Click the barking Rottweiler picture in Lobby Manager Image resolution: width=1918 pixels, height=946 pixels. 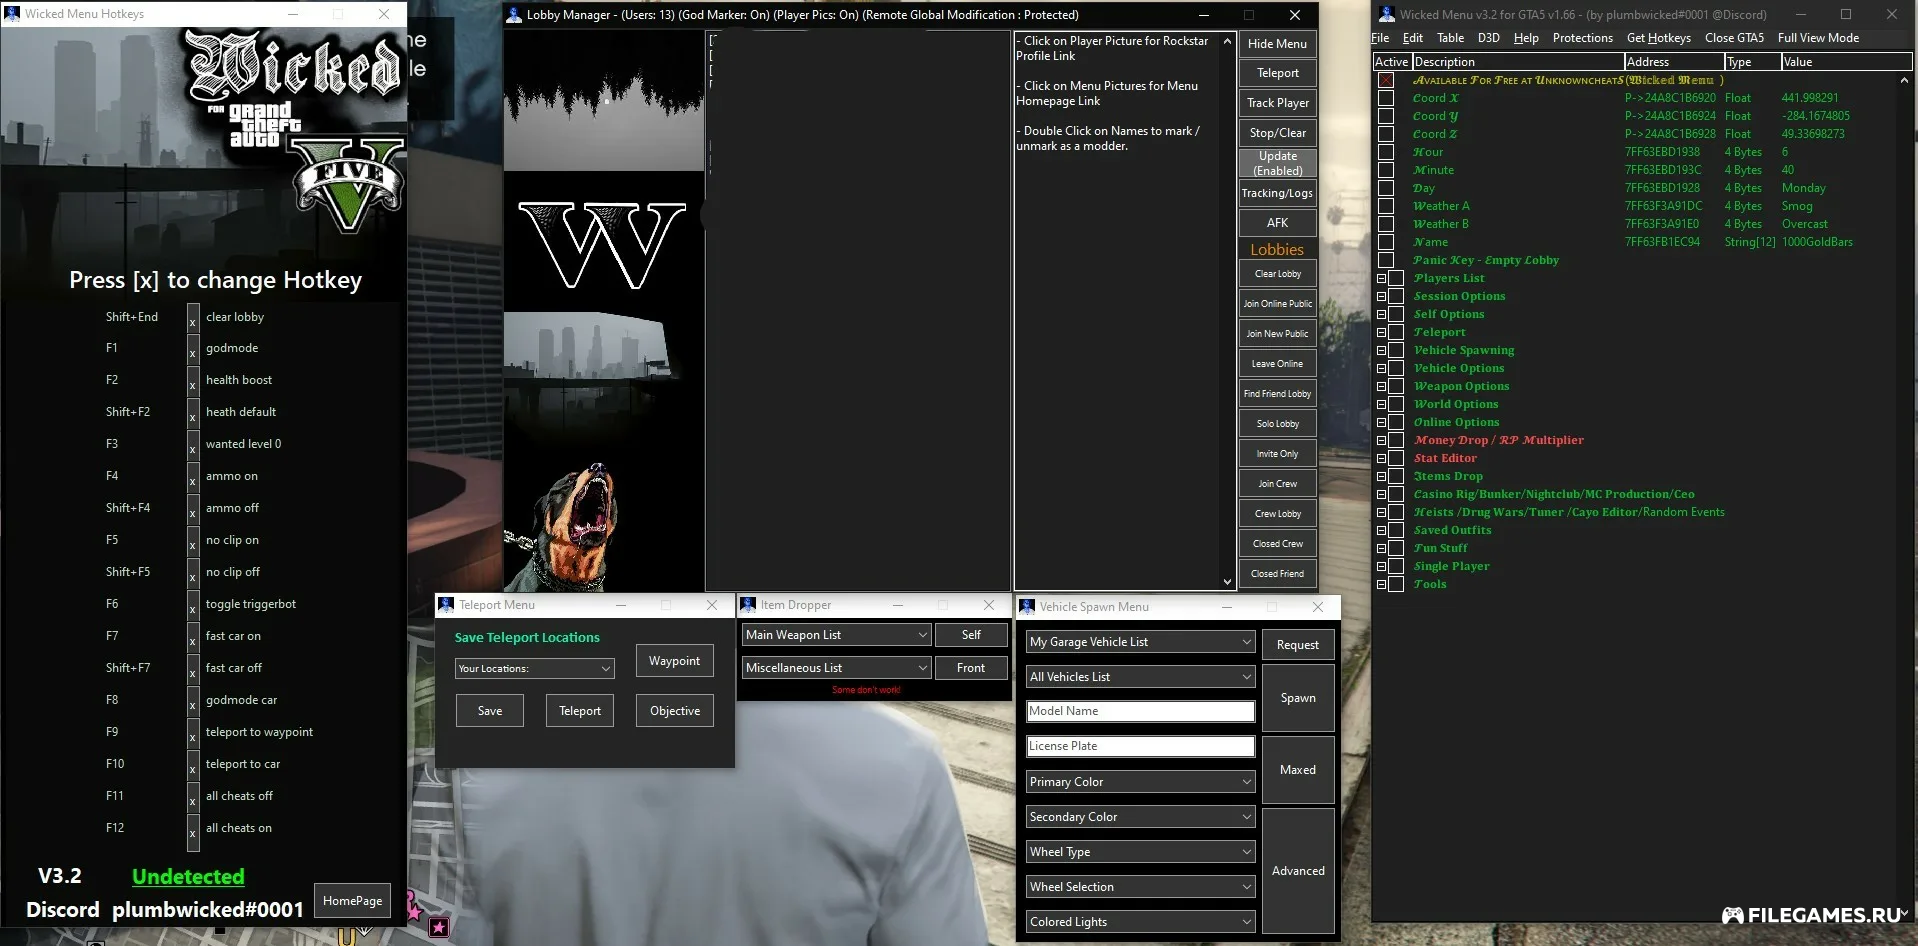click(x=603, y=521)
